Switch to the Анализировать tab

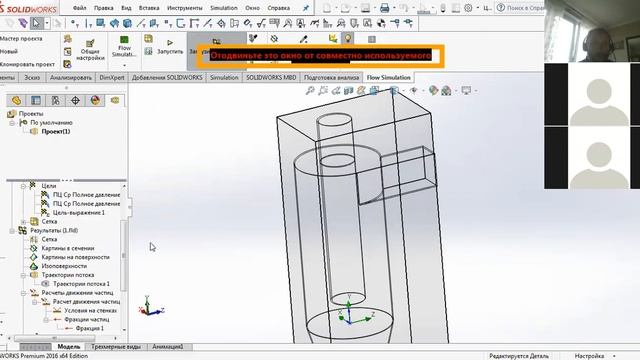71,78
